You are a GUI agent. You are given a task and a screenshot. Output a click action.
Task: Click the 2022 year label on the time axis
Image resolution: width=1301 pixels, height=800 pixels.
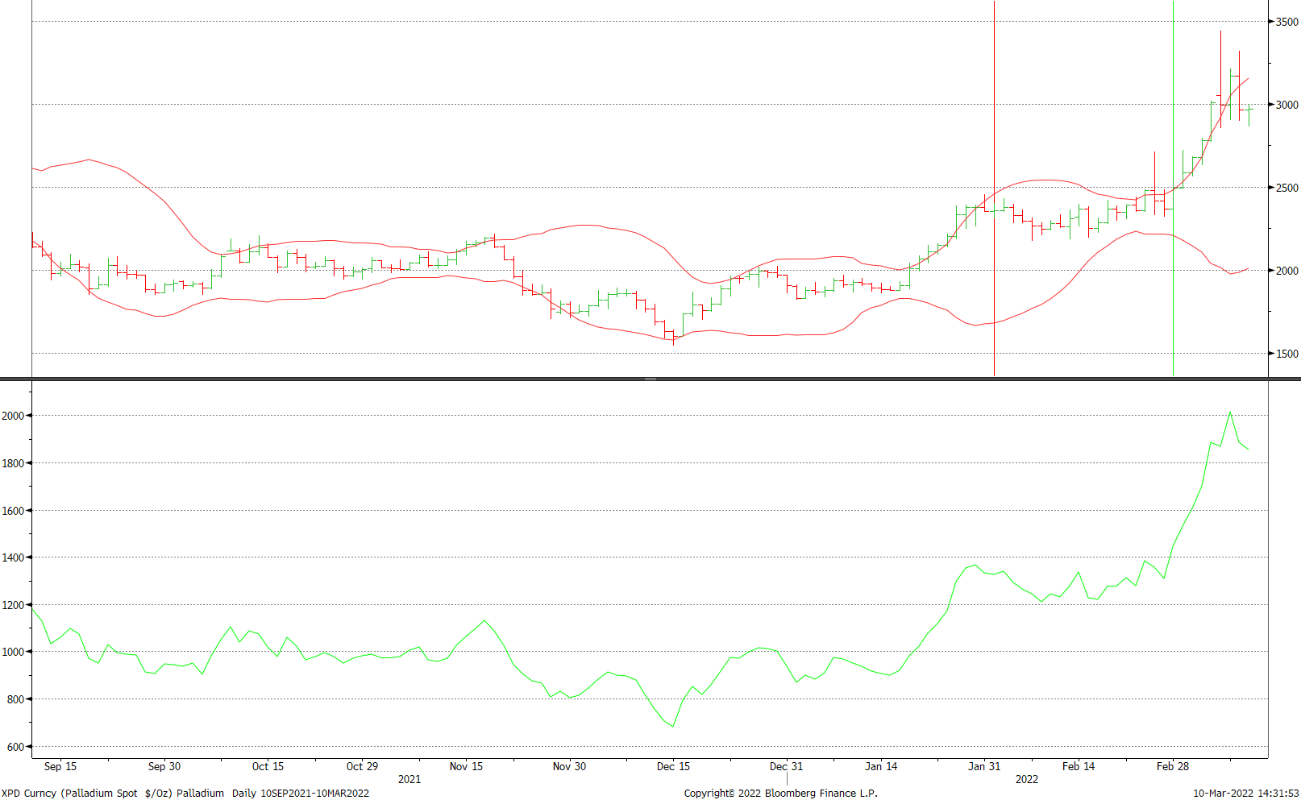[1027, 778]
